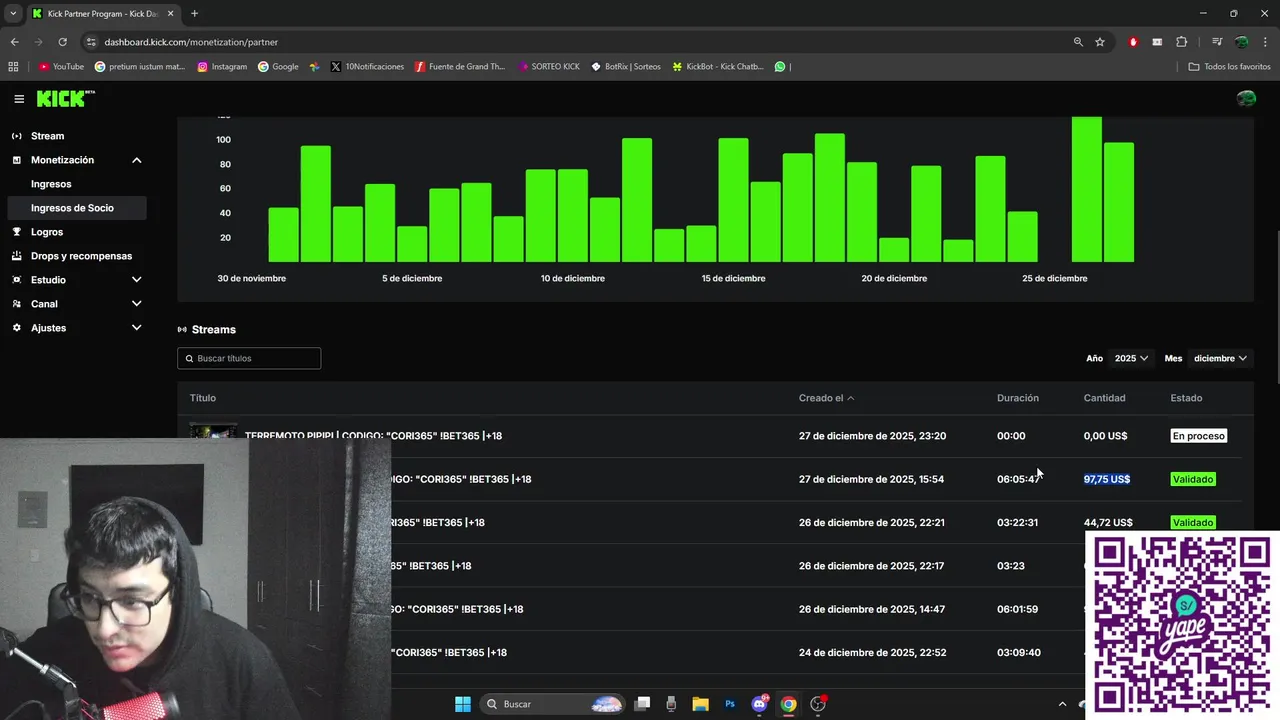Open a new browser tab
Viewport: 1280px width, 720px height.
coord(194,13)
